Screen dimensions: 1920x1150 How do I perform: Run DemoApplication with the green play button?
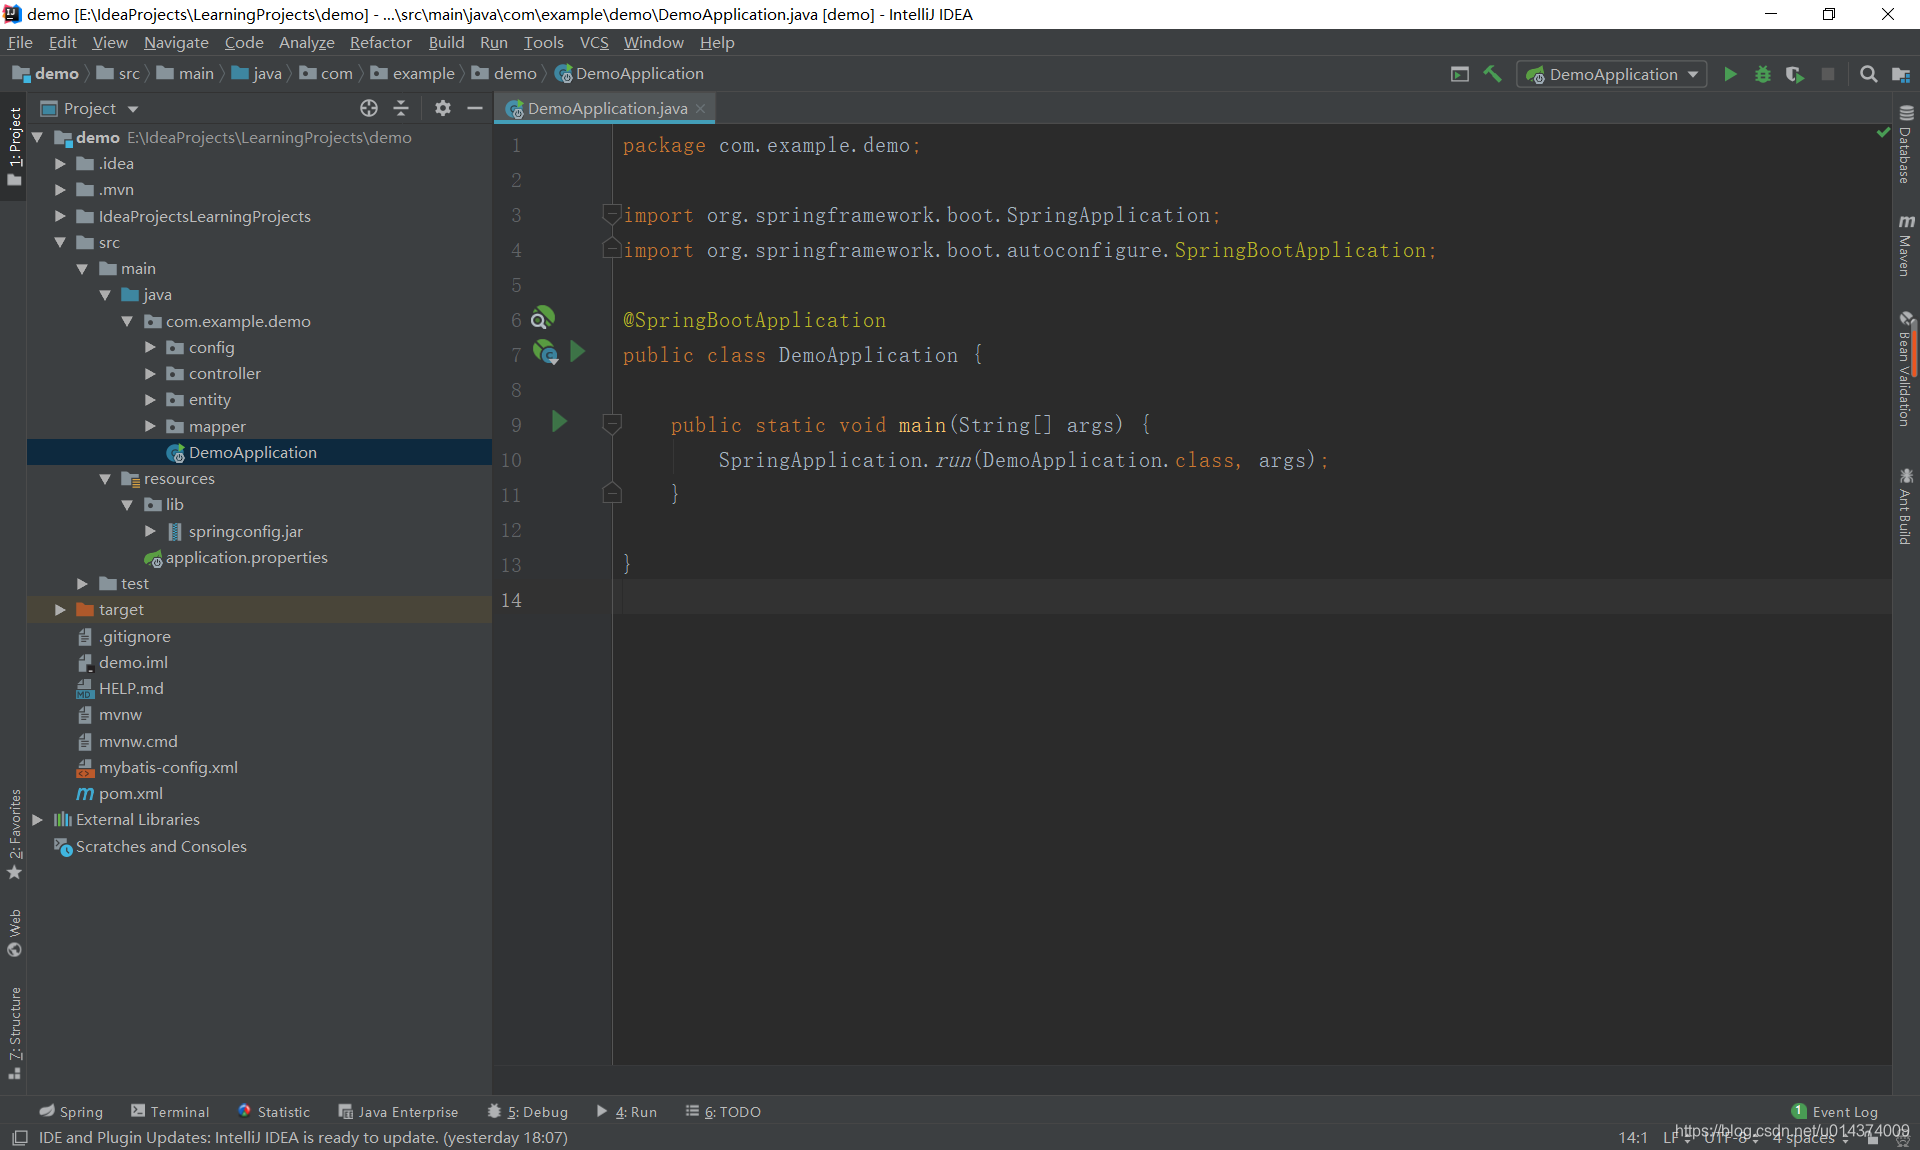coord(1730,74)
